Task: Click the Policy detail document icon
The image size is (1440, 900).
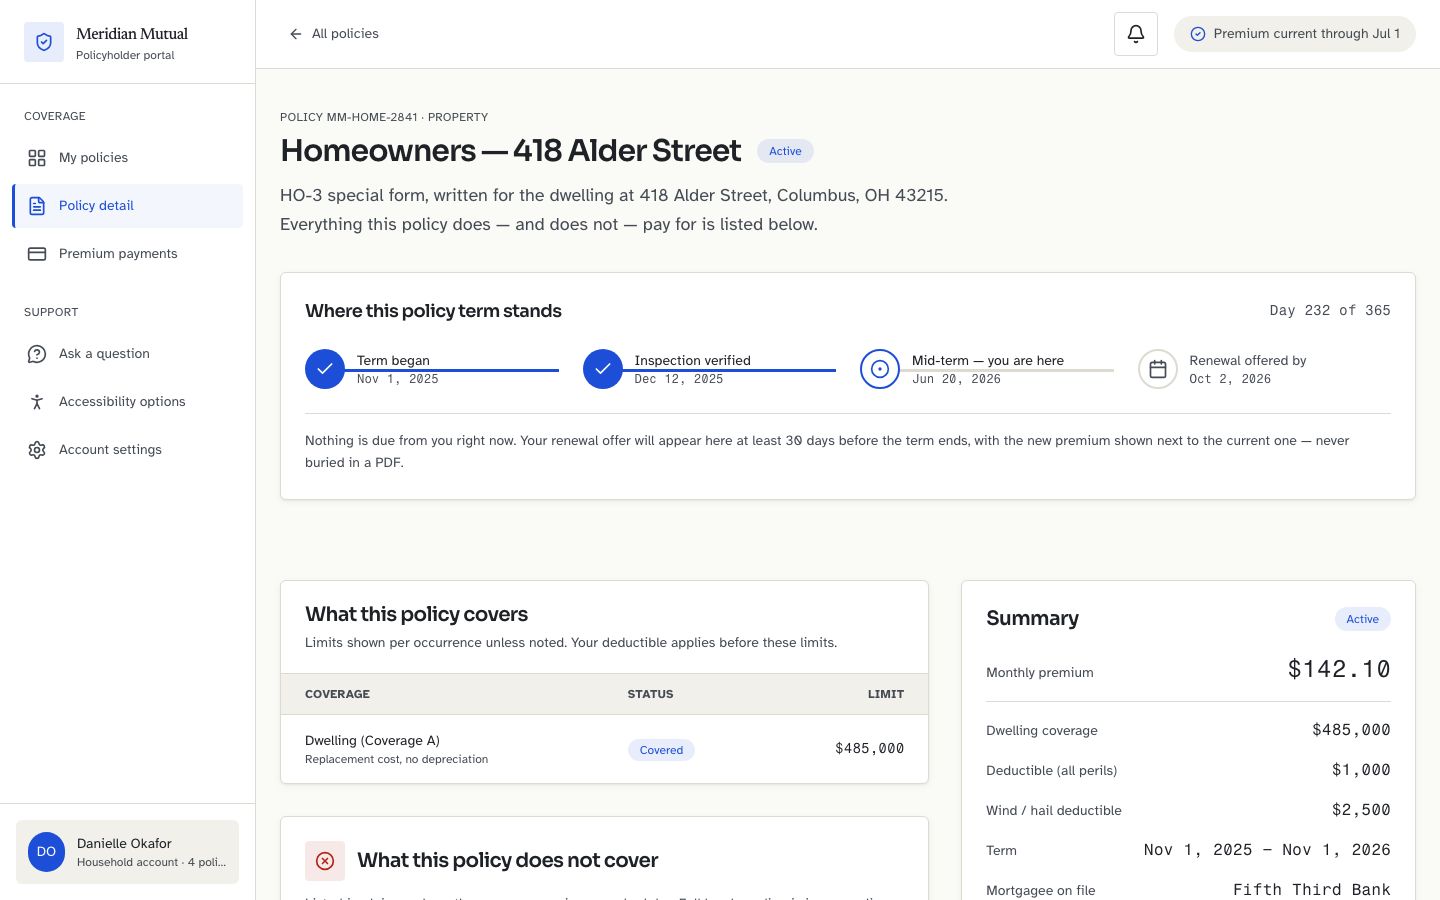Action: [x=37, y=206]
